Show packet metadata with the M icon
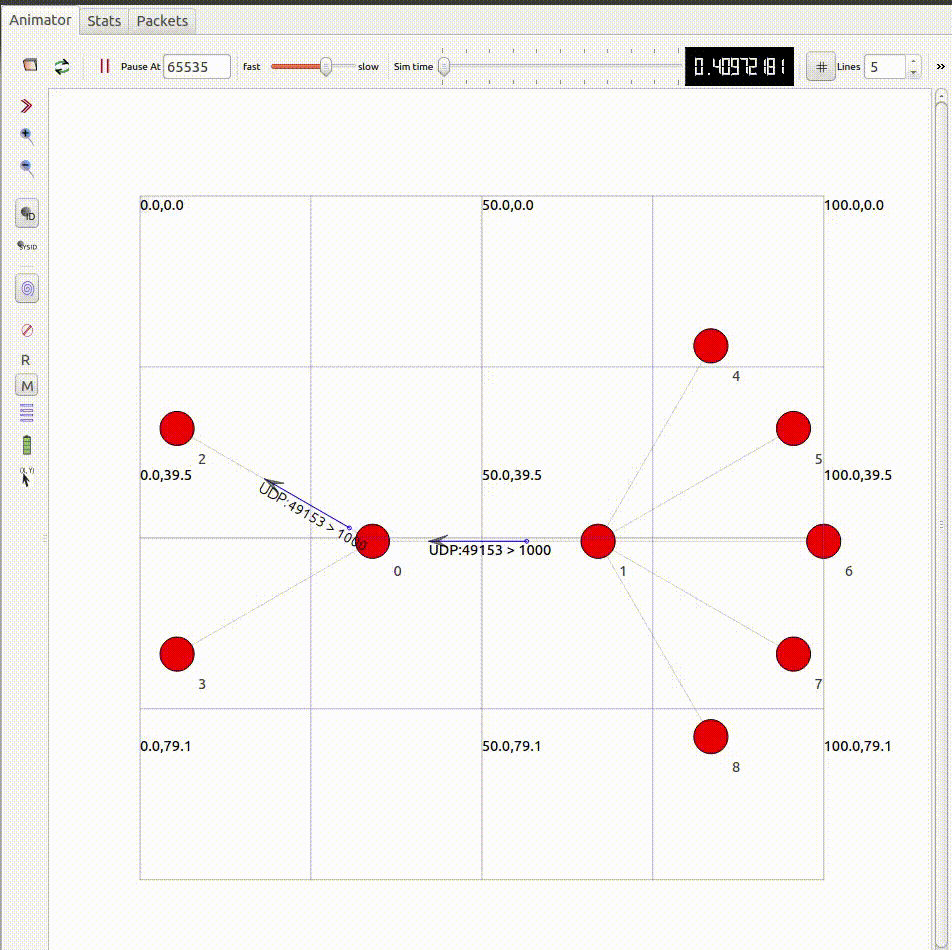 (26, 385)
